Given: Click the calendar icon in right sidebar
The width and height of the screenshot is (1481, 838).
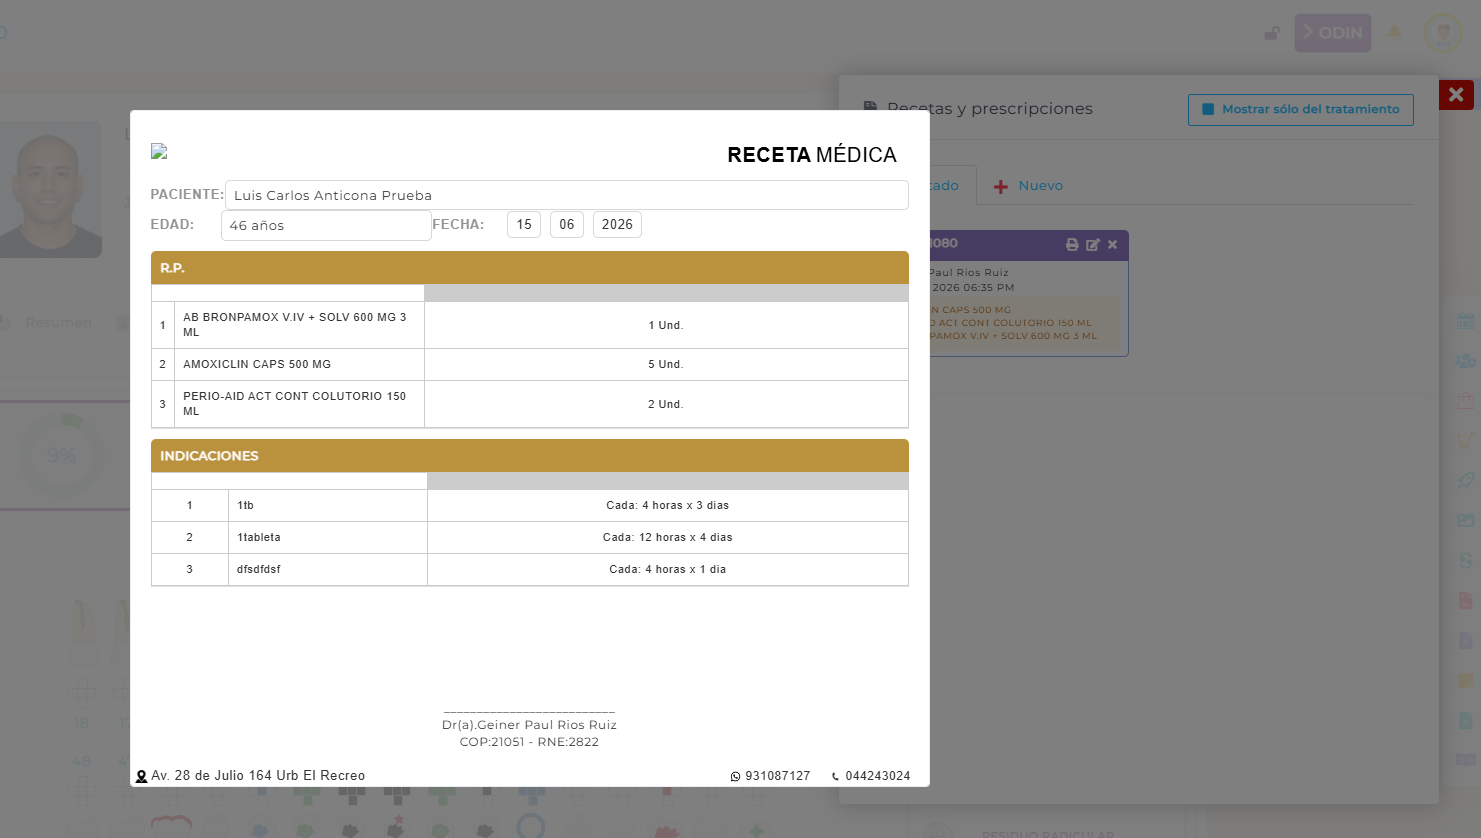Looking at the screenshot, I should 1465,322.
